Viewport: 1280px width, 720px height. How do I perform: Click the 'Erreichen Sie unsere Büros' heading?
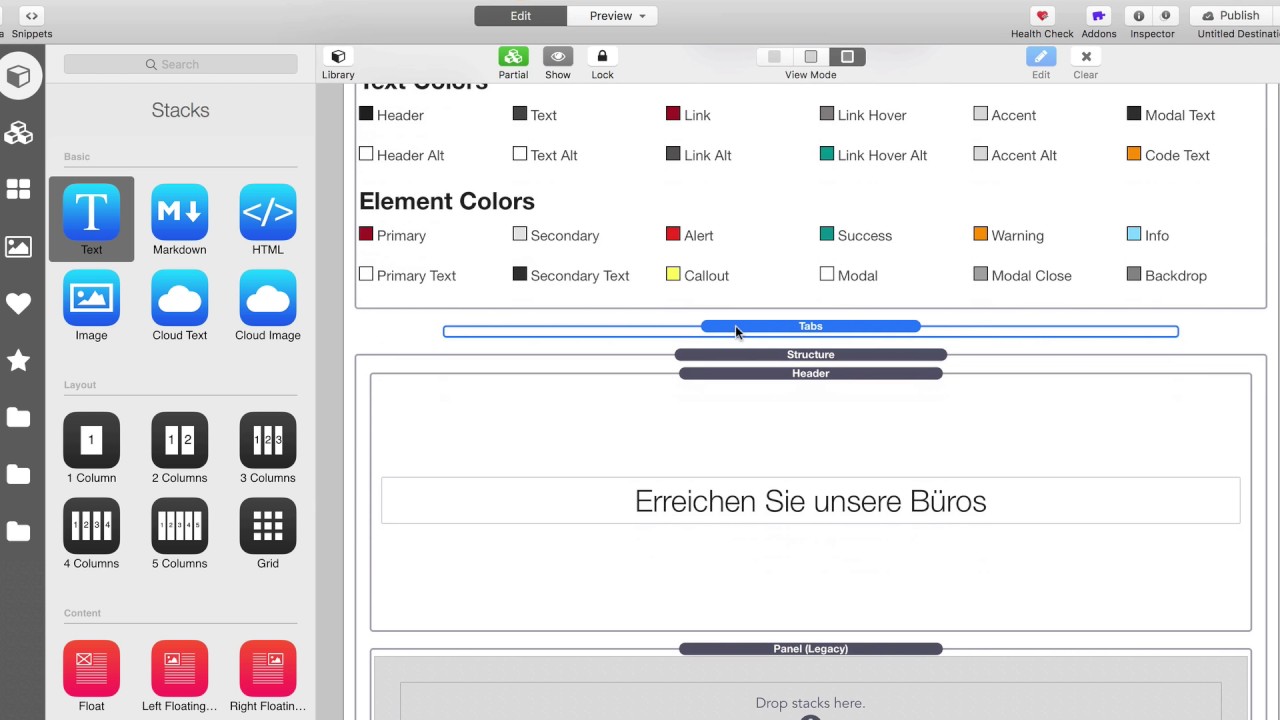click(x=811, y=501)
